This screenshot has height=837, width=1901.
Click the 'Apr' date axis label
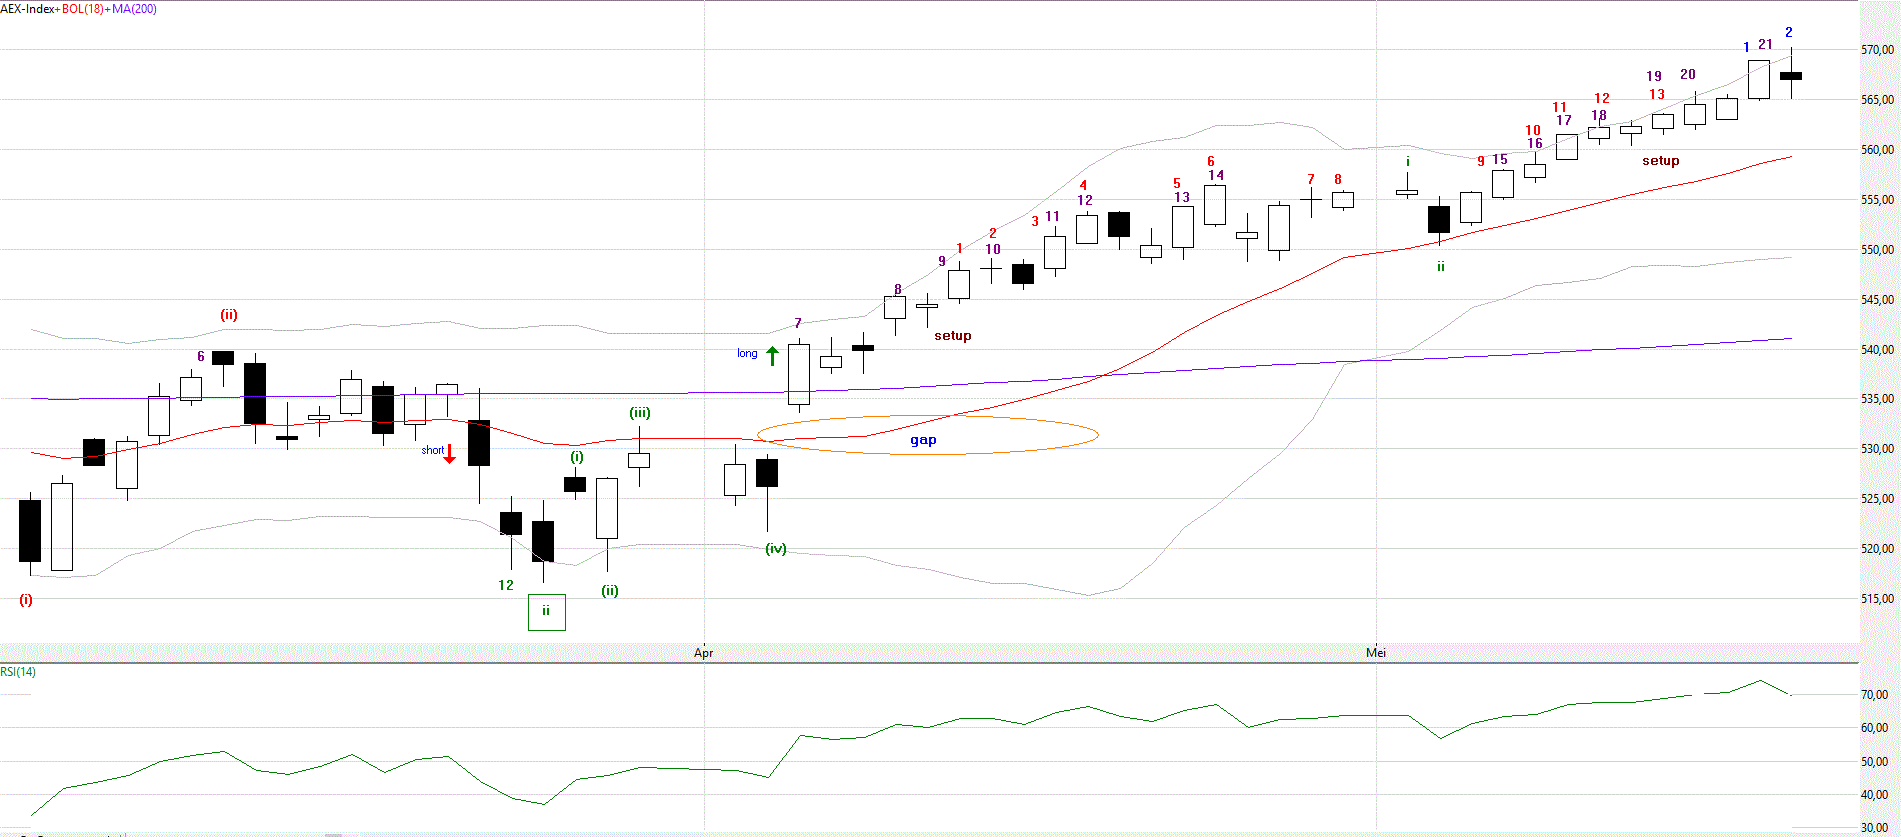point(704,653)
